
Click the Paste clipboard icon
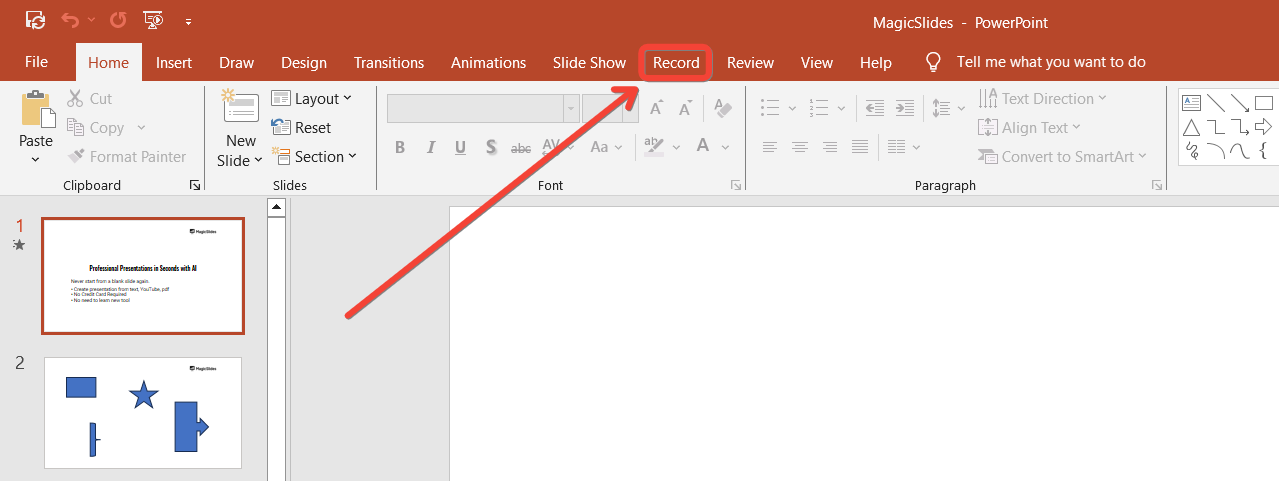point(37,109)
